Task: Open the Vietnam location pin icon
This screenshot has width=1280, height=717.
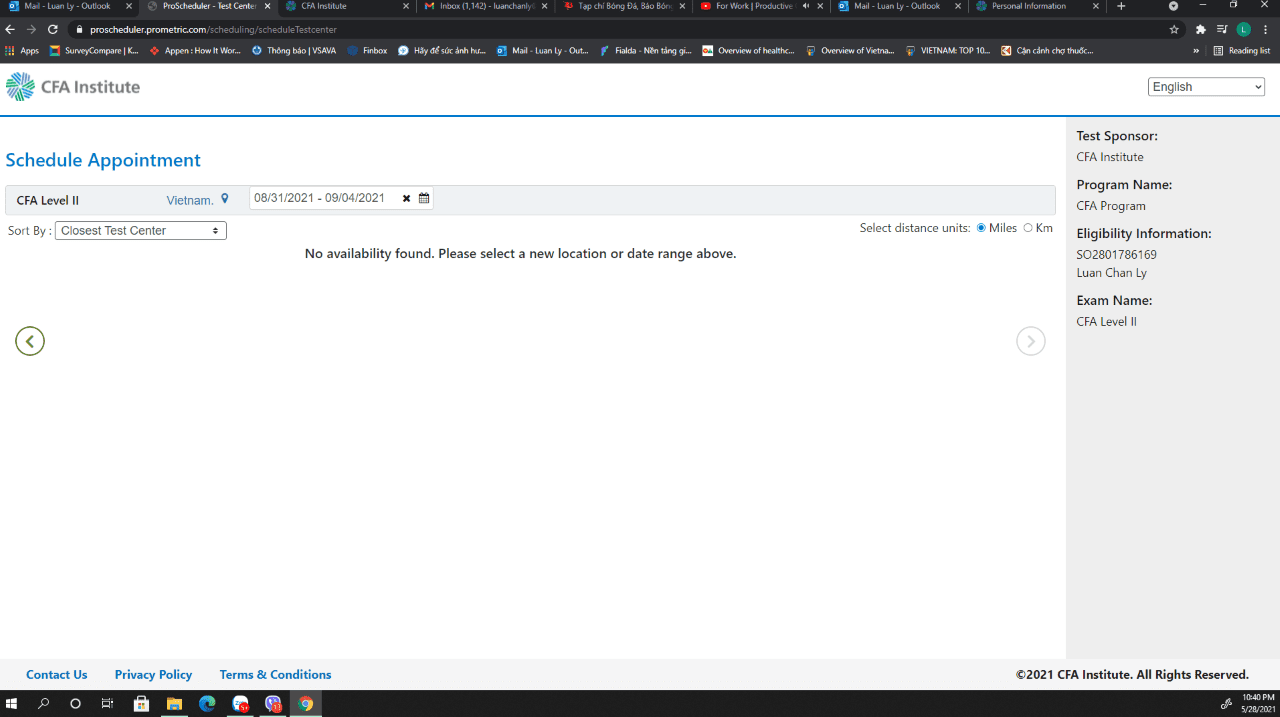Action: pyautogui.click(x=225, y=199)
